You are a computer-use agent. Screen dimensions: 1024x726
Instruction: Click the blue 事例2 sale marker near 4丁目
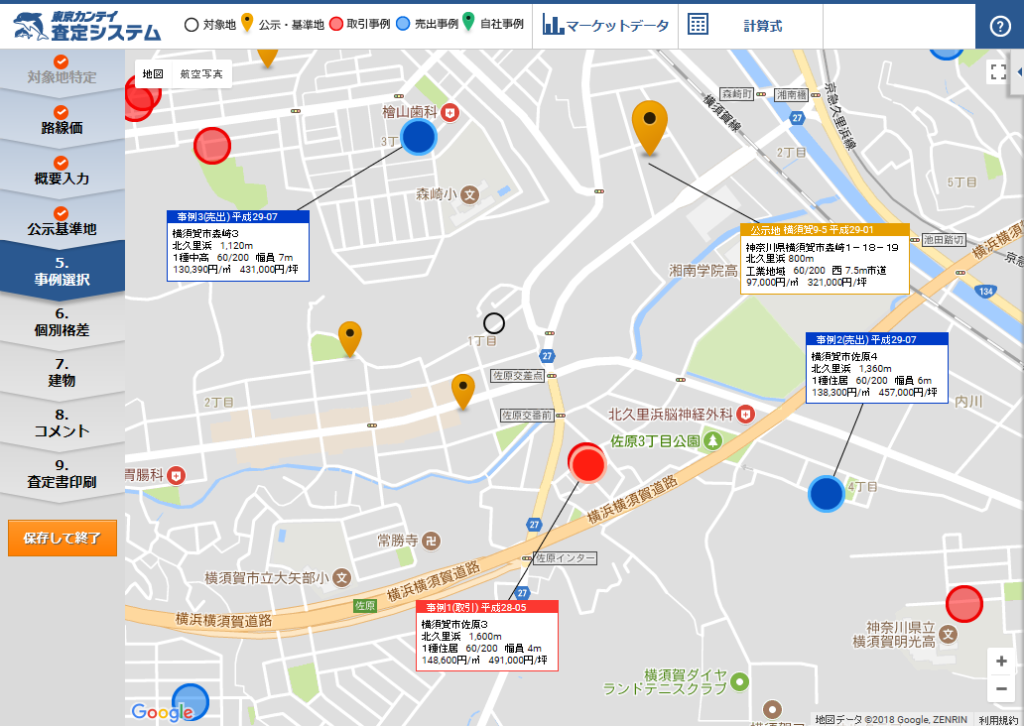[826, 494]
